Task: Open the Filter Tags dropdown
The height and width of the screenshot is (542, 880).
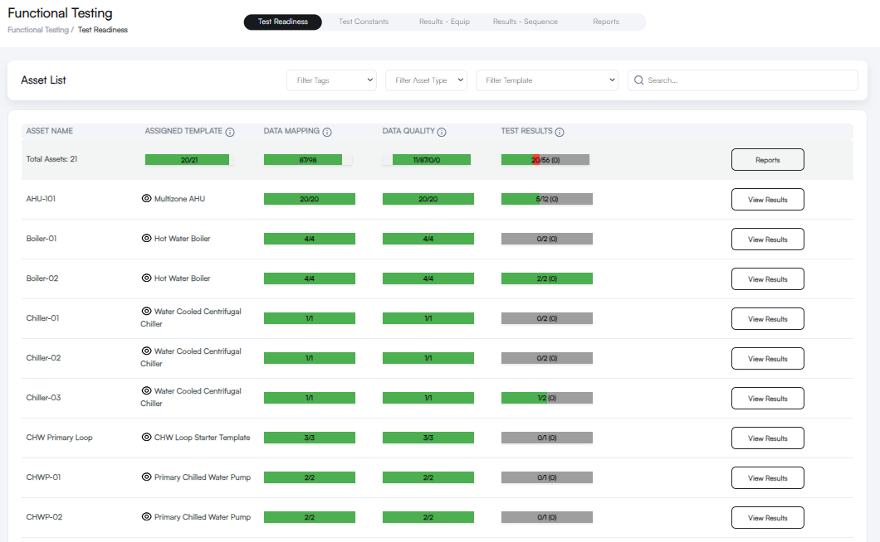Action: point(331,80)
